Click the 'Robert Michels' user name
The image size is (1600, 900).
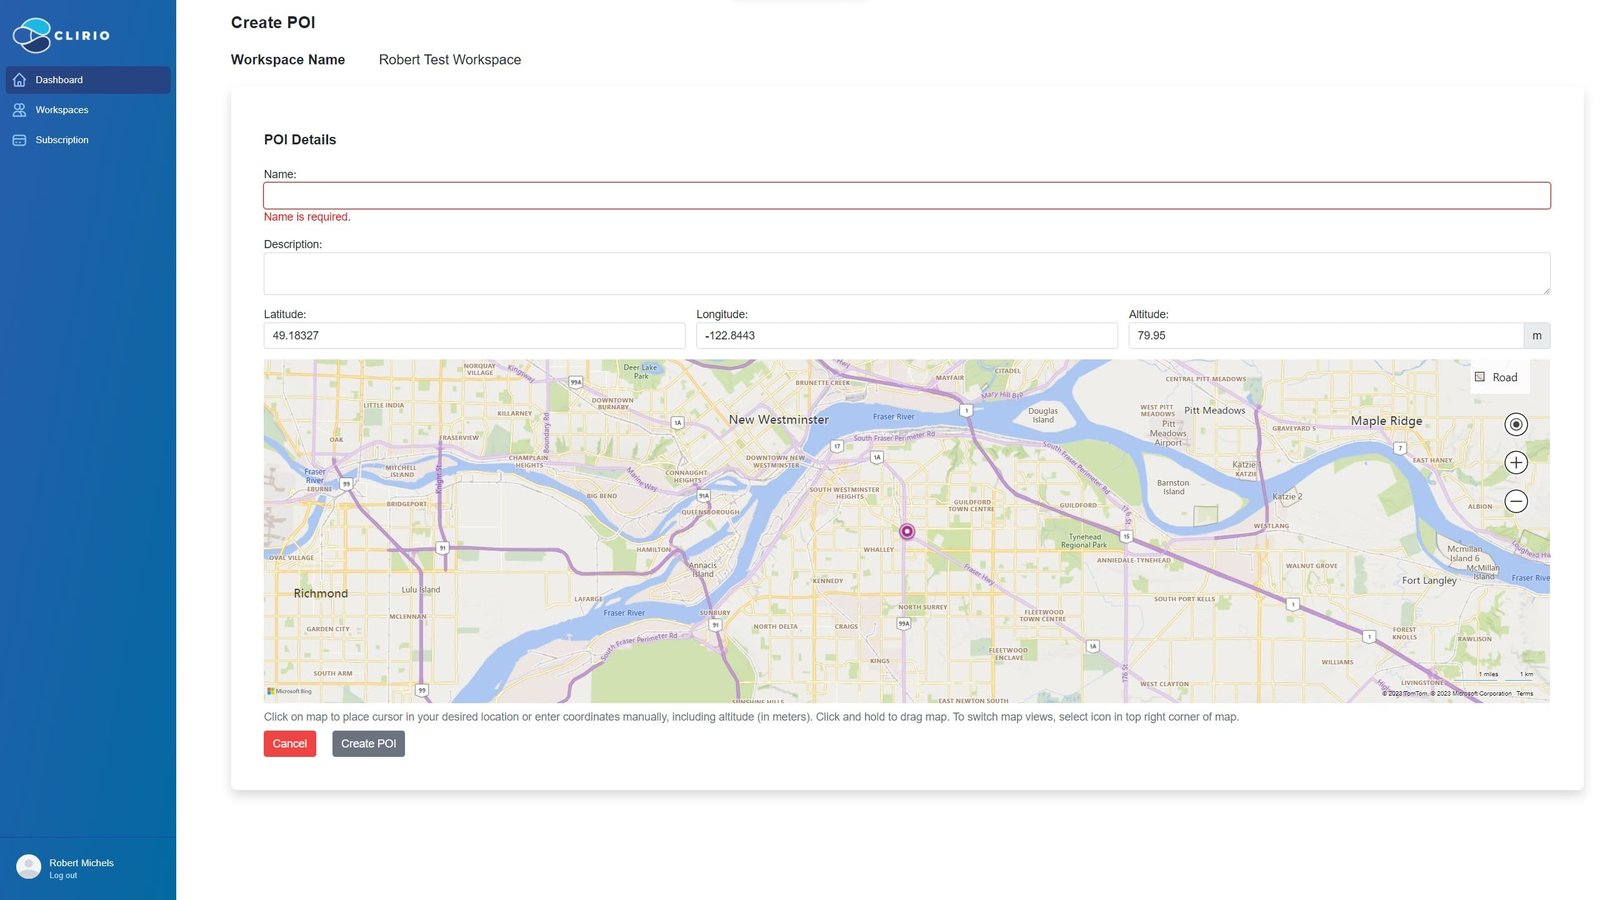(x=81, y=863)
